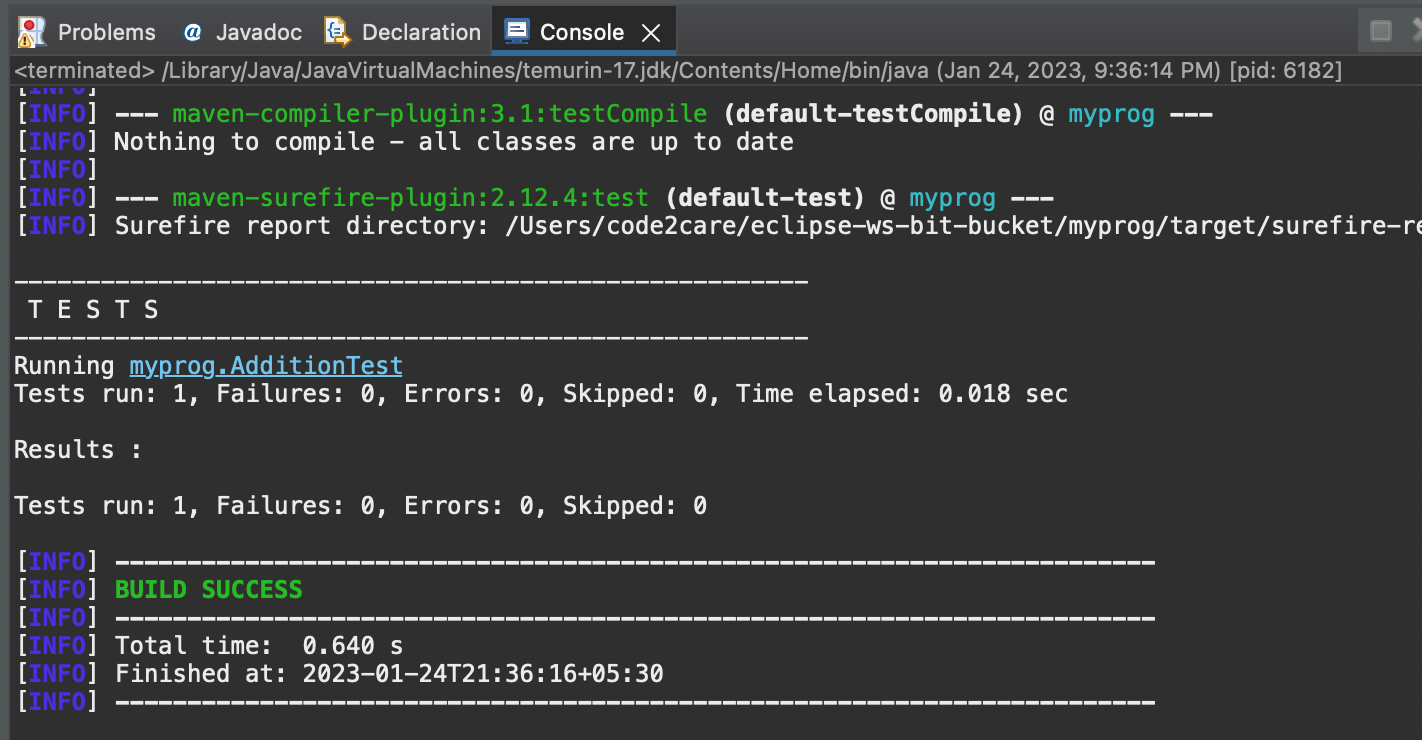Close the Console tab
Image resolution: width=1422 pixels, height=740 pixels.
point(651,31)
